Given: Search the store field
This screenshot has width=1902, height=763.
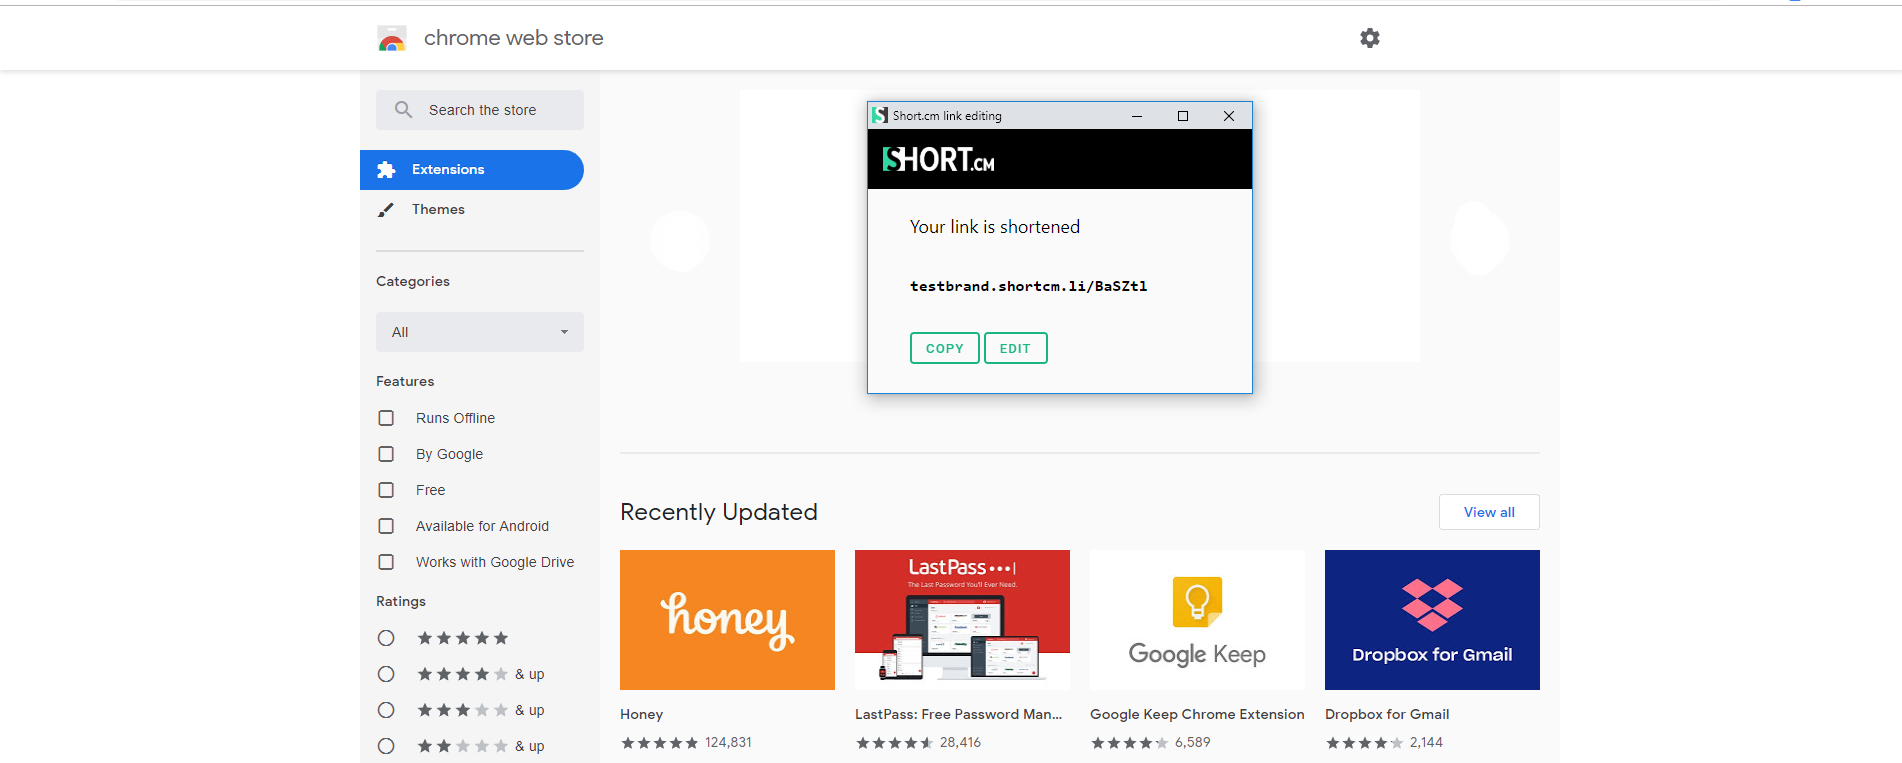Looking at the screenshot, I should 480,110.
